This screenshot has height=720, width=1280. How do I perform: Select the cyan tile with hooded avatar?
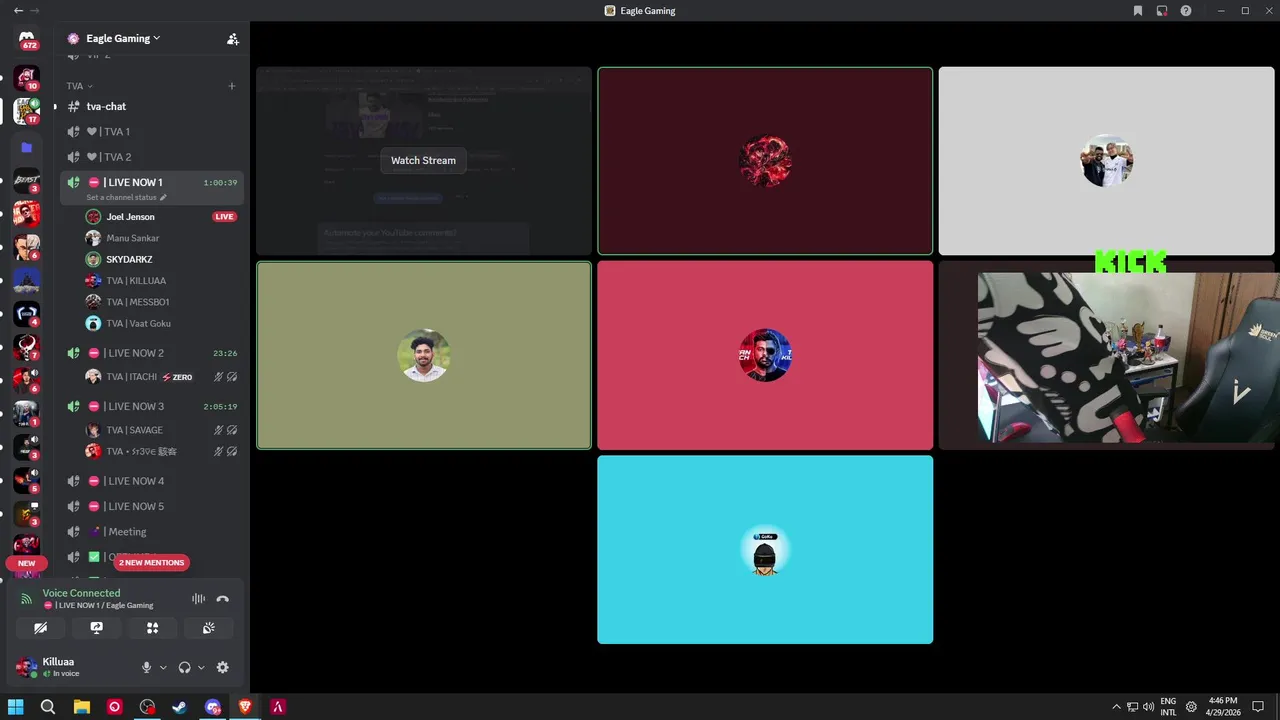click(765, 550)
